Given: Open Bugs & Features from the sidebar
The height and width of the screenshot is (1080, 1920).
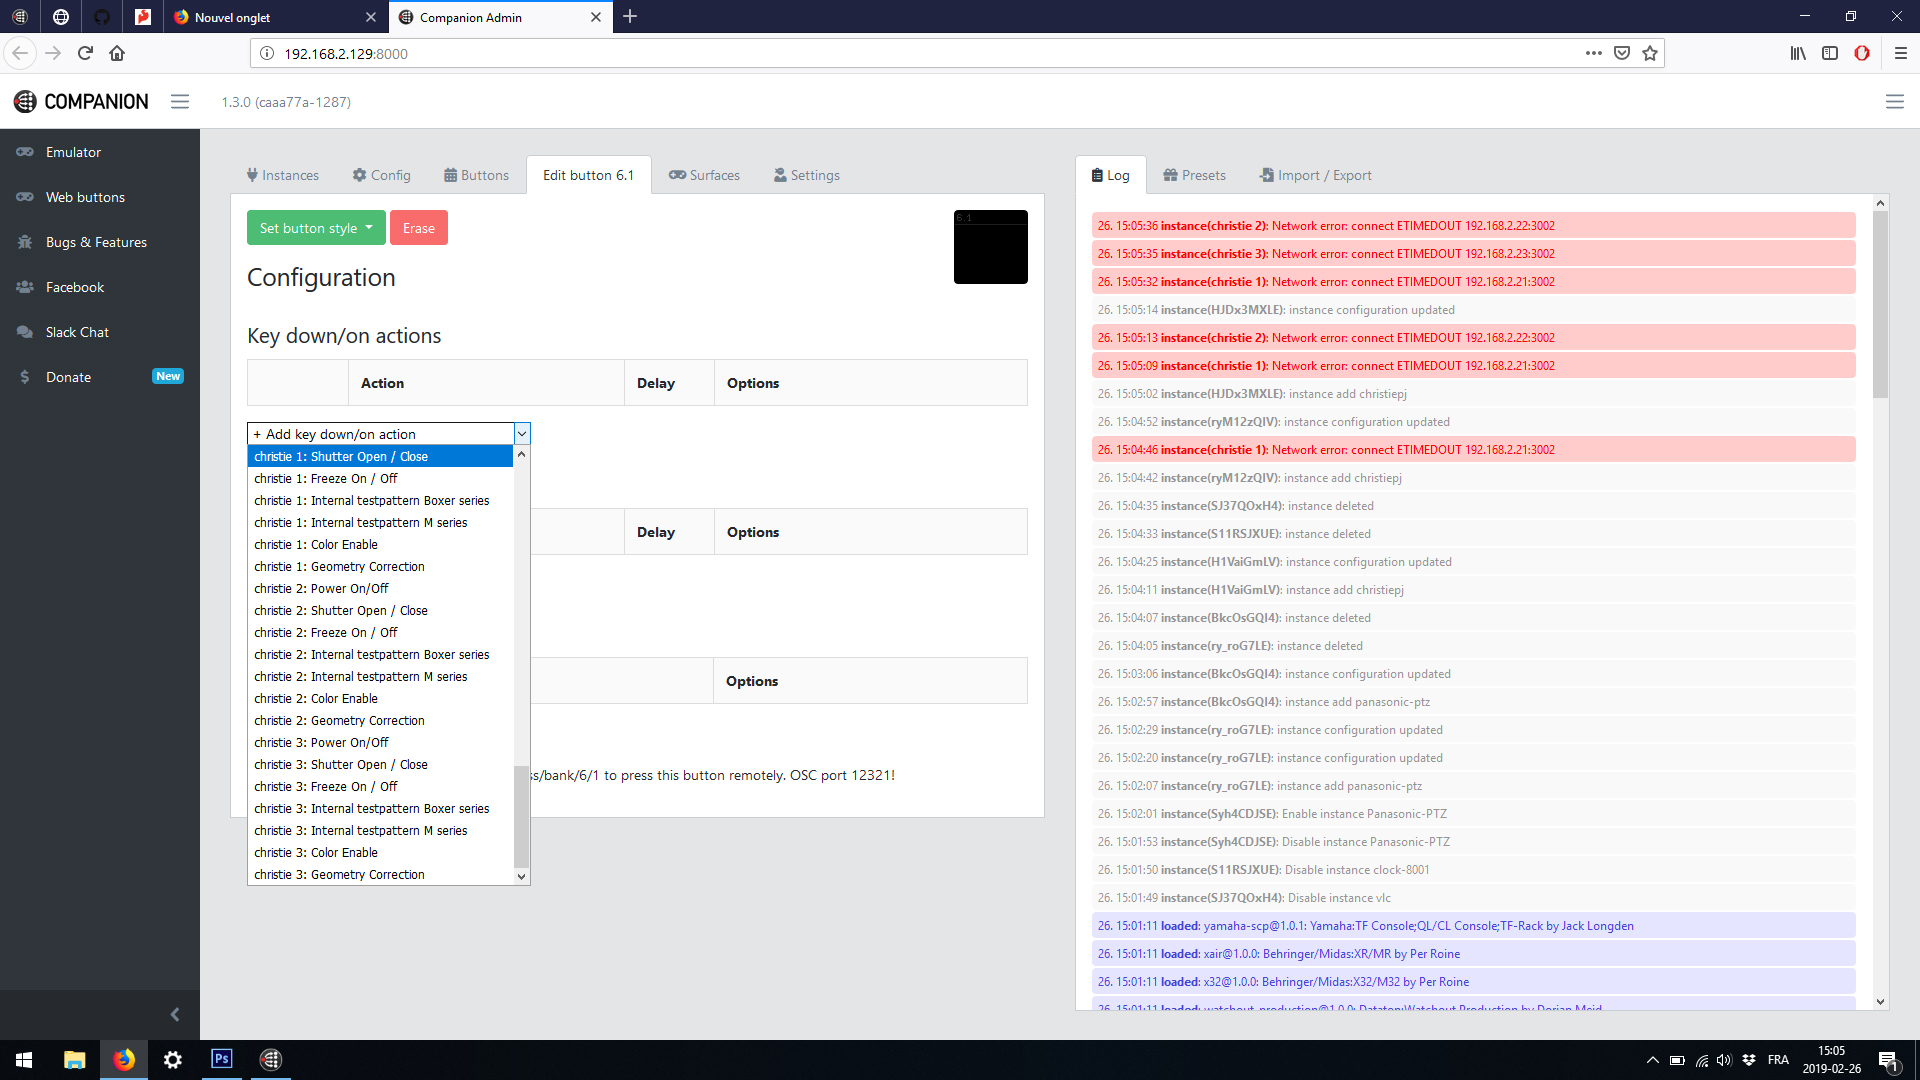Looking at the screenshot, I should point(96,242).
